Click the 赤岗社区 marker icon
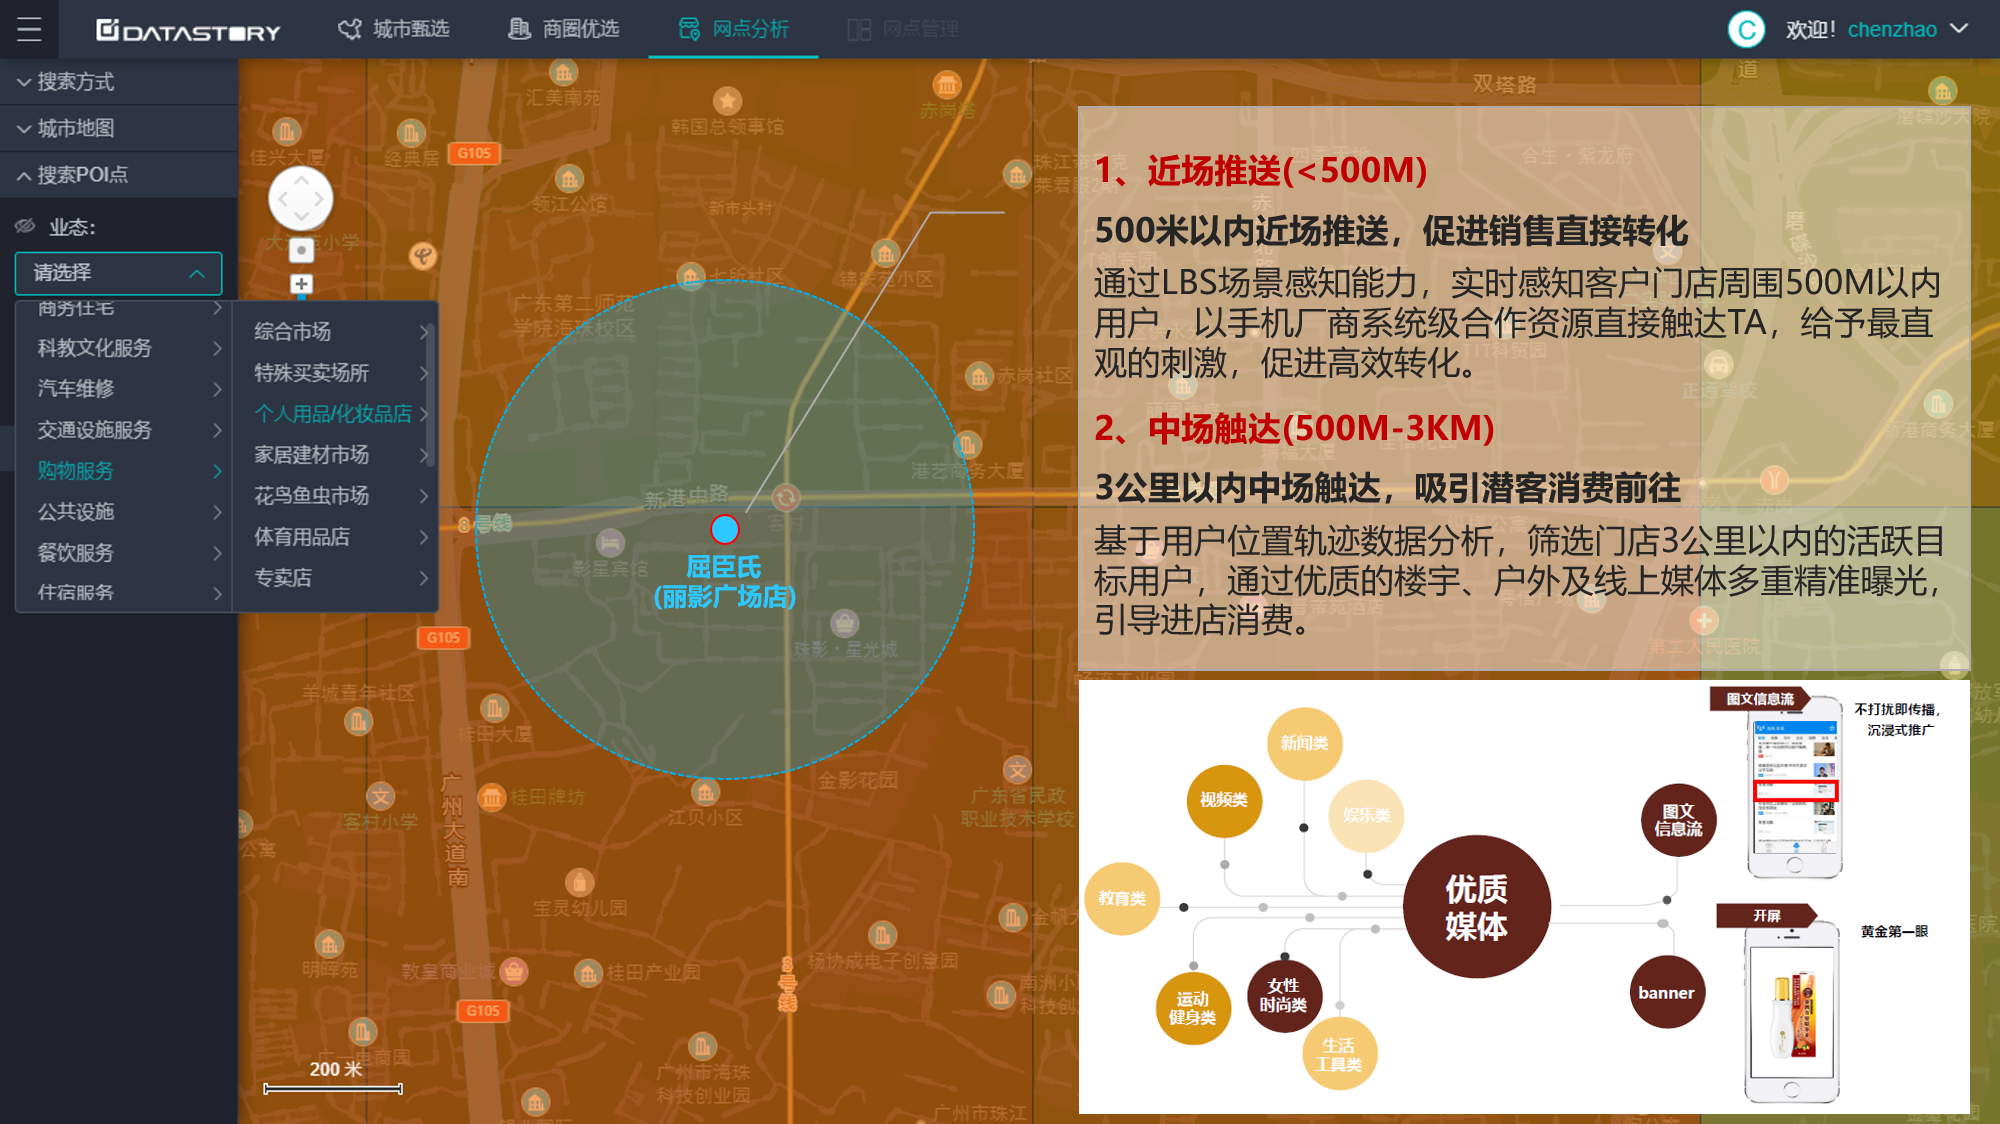The height and width of the screenshot is (1124, 2000). (979, 377)
